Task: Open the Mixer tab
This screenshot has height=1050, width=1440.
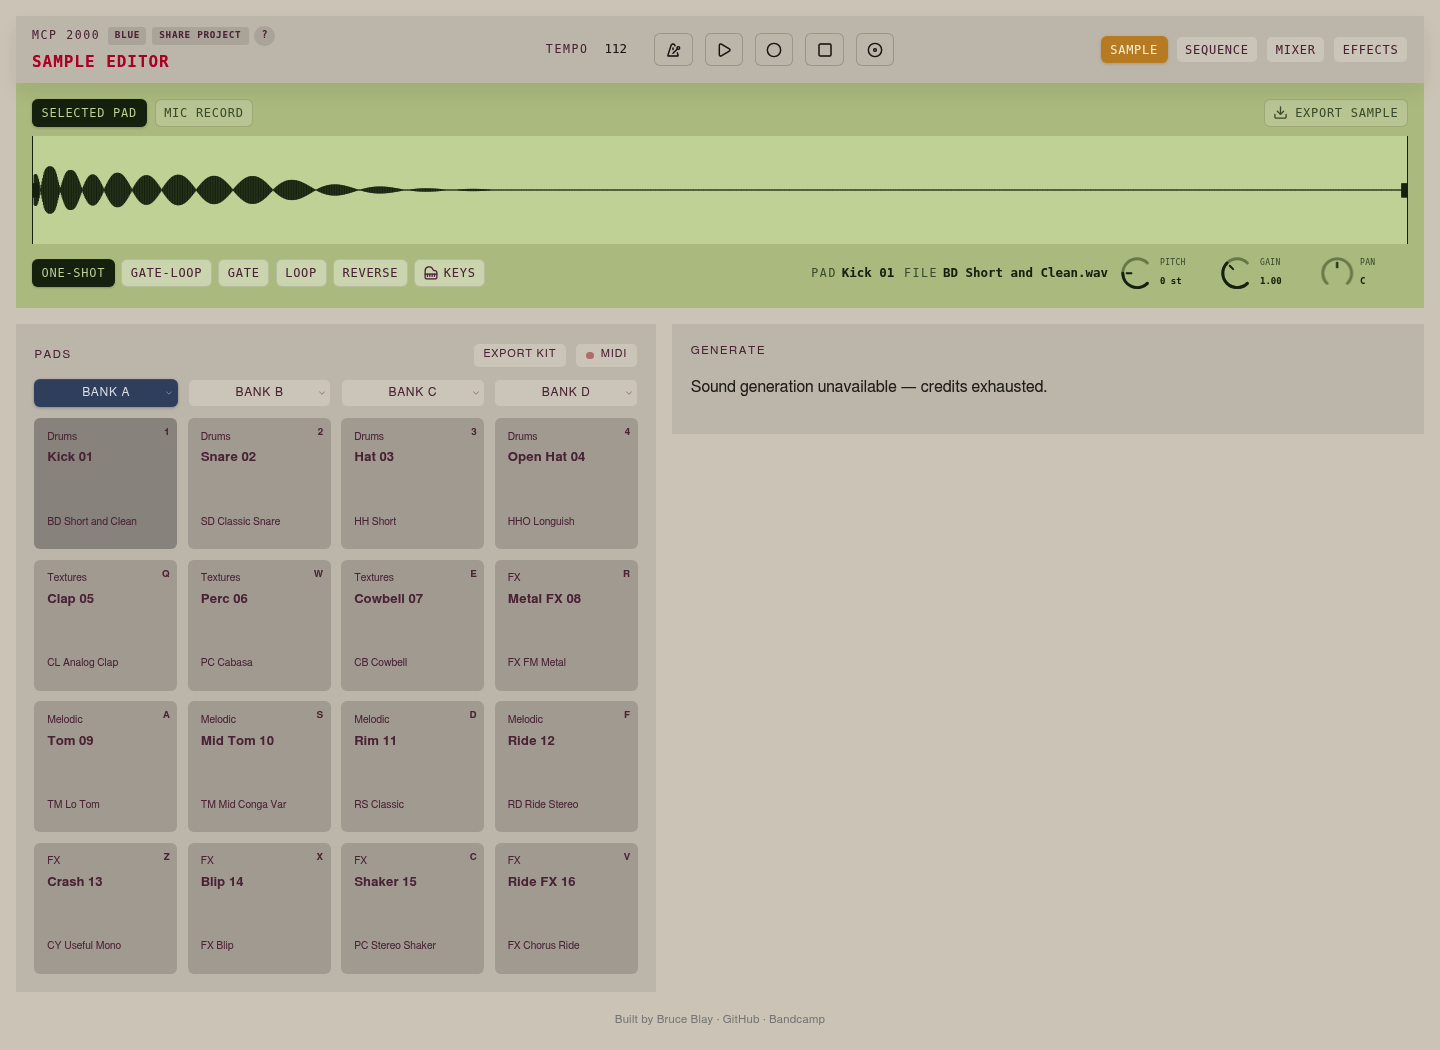Action: coord(1296,50)
